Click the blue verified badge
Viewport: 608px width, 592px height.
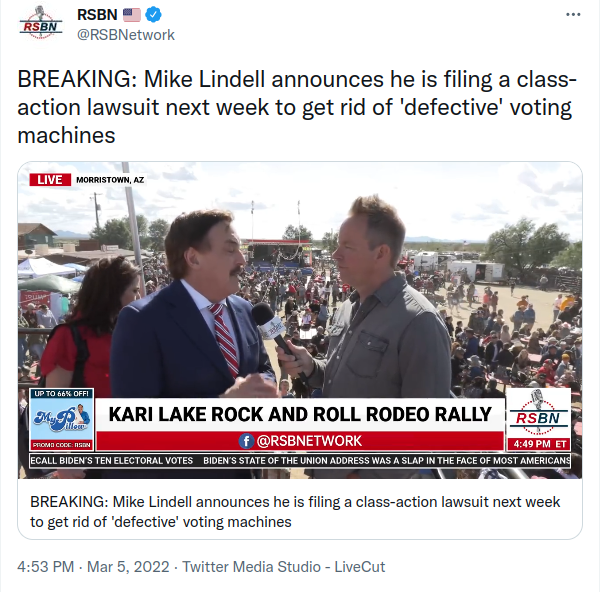155,15
